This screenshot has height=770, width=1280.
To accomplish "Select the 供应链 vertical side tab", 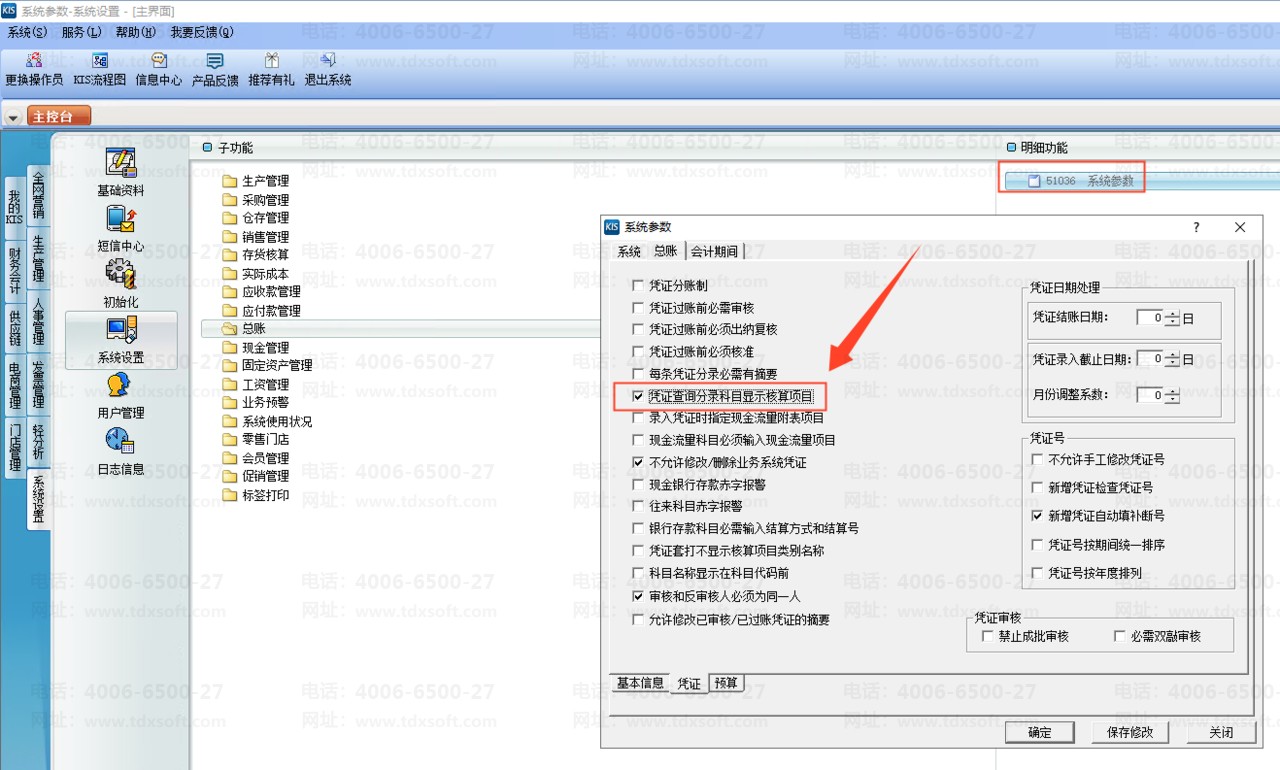I will tap(14, 329).
